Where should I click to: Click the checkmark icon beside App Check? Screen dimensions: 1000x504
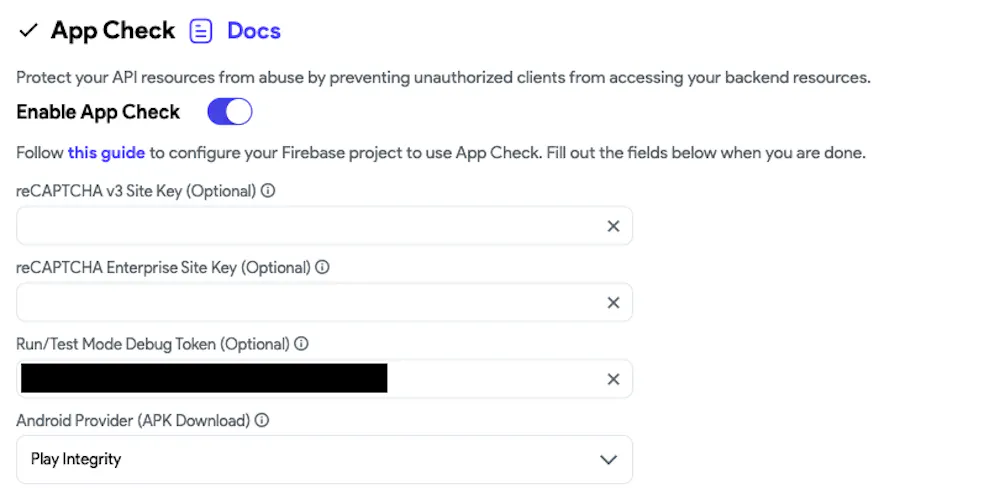pyautogui.click(x=28, y=31)
